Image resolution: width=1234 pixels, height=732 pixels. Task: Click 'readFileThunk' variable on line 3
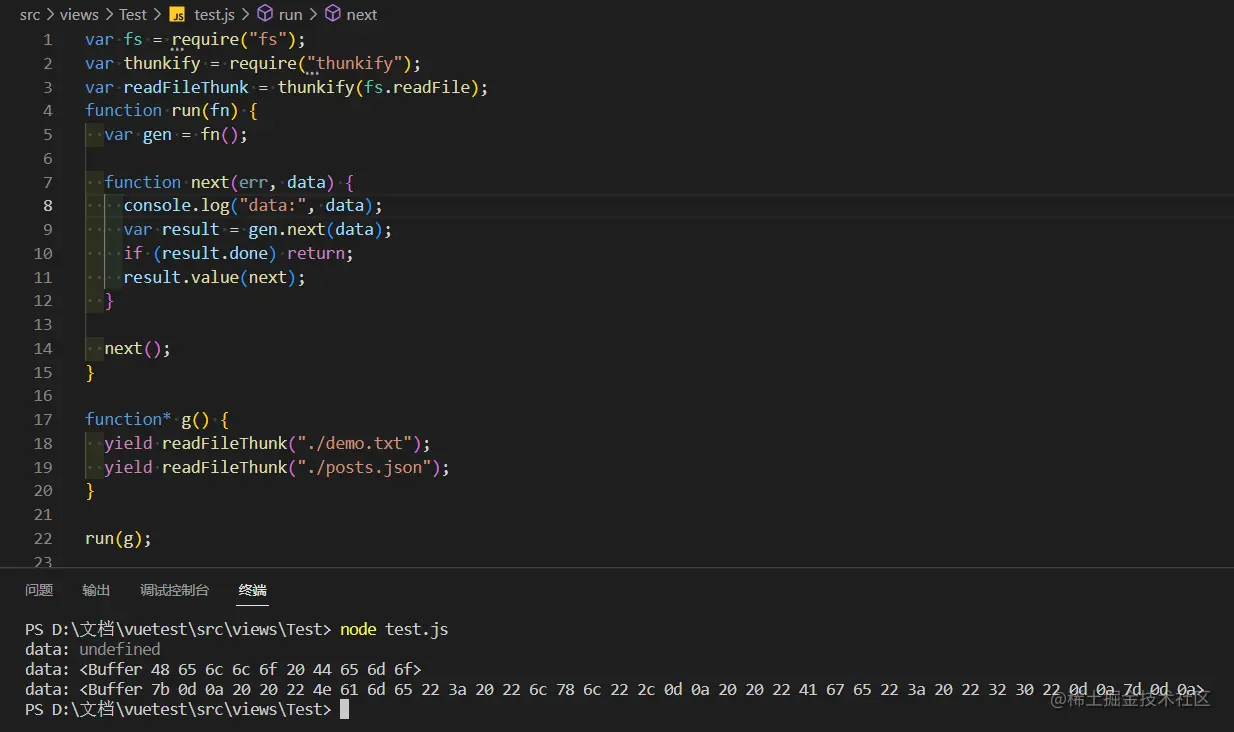(x=186, y=88)
